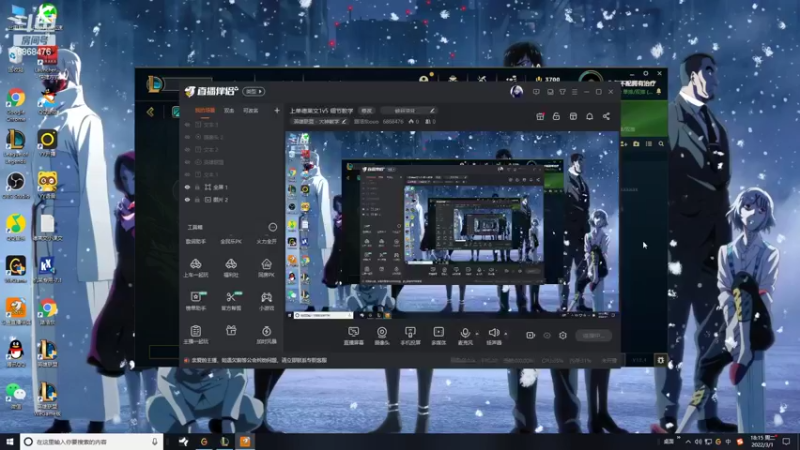This screenshot has width=800, height=450.
Task: Click the streaming preview canvas
Action: [452, 226]
